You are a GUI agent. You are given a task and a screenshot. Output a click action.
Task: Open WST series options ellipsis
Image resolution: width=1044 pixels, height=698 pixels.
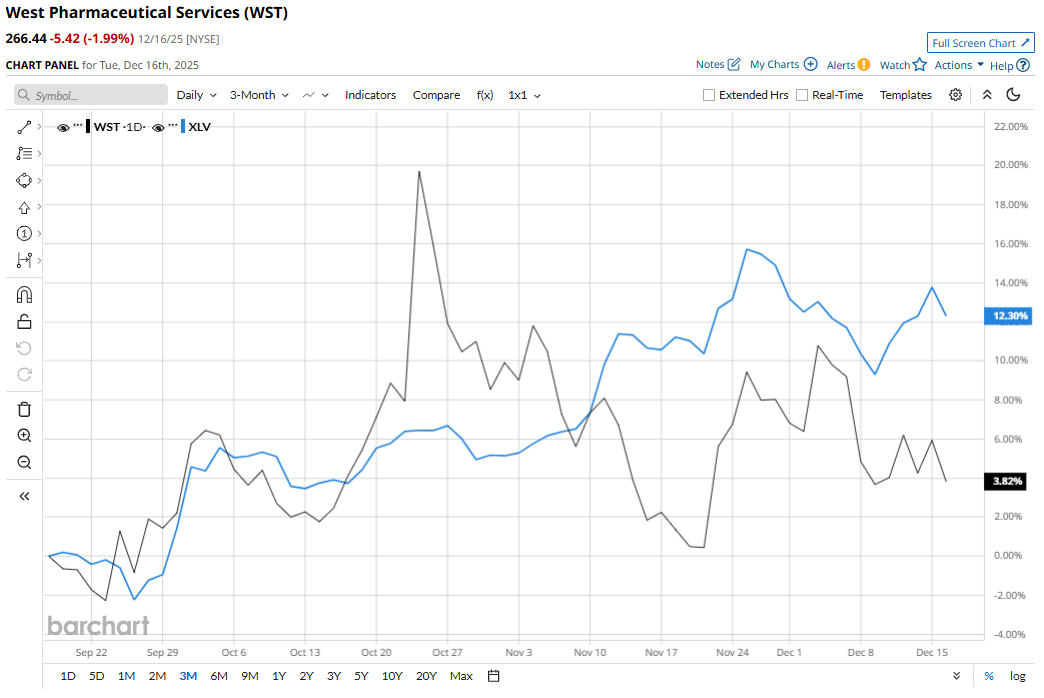pyautogui.click(x=78, y=125)
